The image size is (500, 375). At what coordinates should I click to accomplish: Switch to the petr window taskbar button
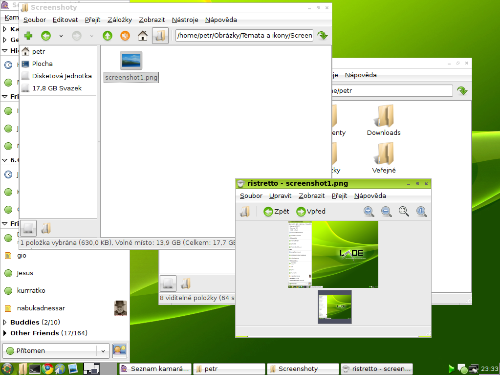tap(230, 369)
